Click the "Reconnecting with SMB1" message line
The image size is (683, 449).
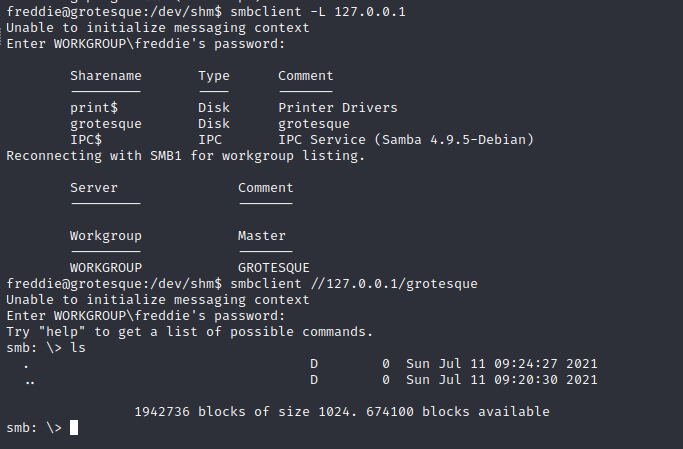coord(186,156)
